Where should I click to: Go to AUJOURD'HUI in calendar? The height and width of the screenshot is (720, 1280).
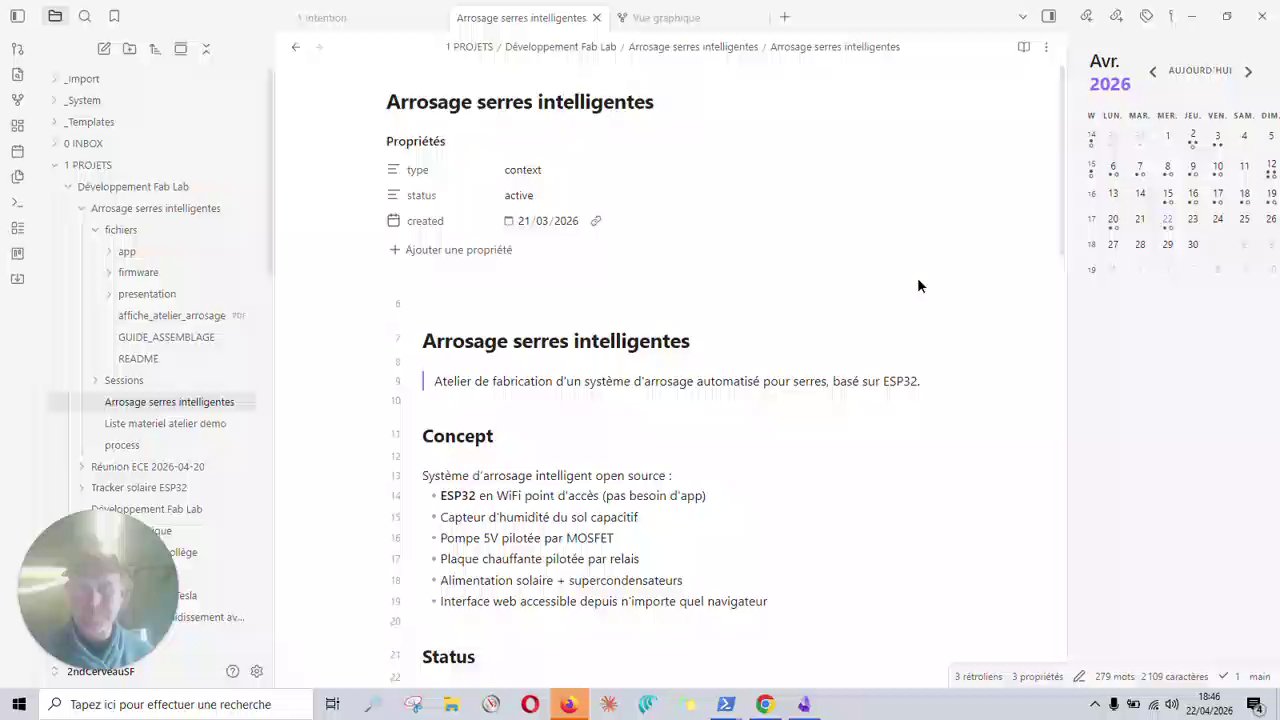1200,71
